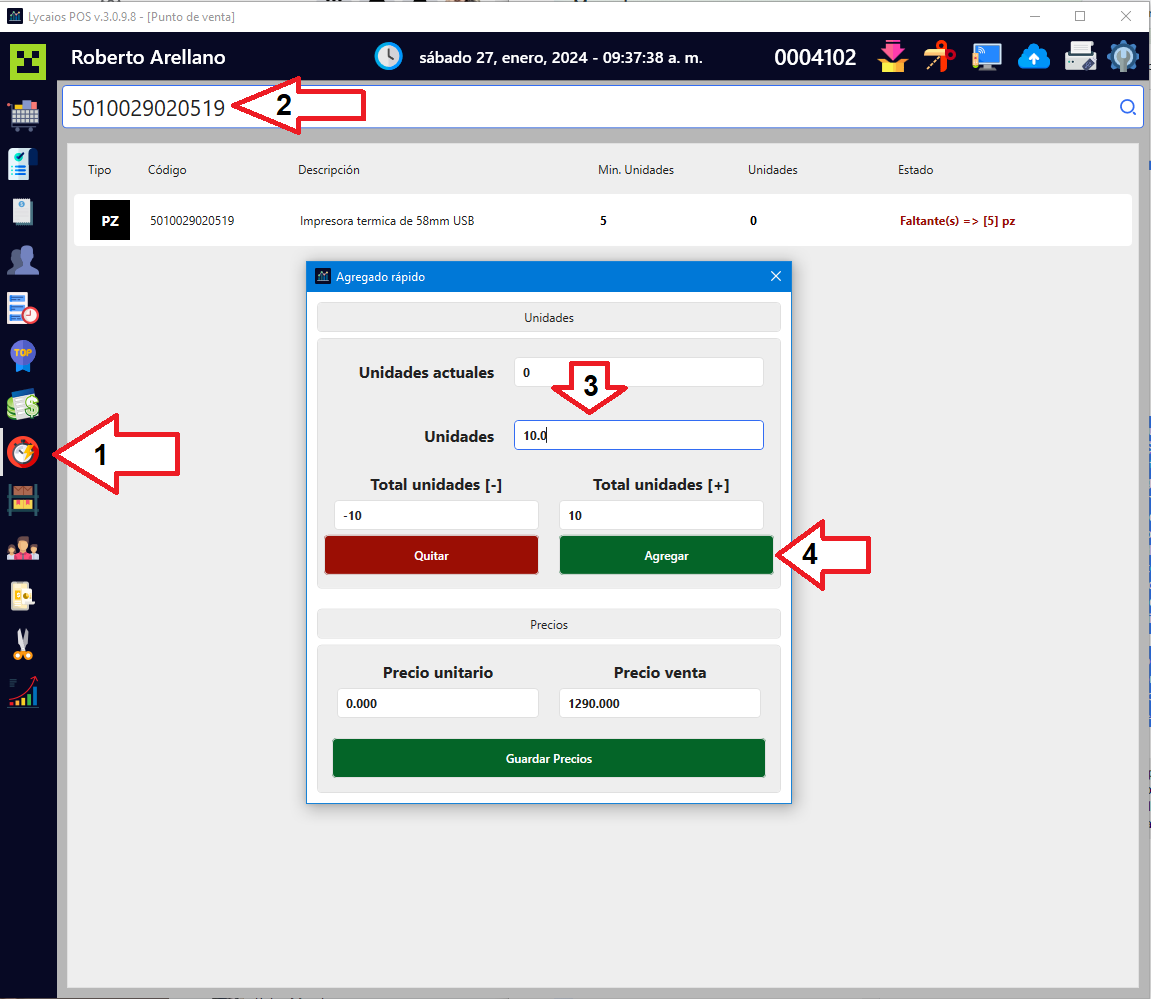Viewport: 1151px width, 999px height.
Task: Click the pink arrow box download icon
Action: [892, 57]
